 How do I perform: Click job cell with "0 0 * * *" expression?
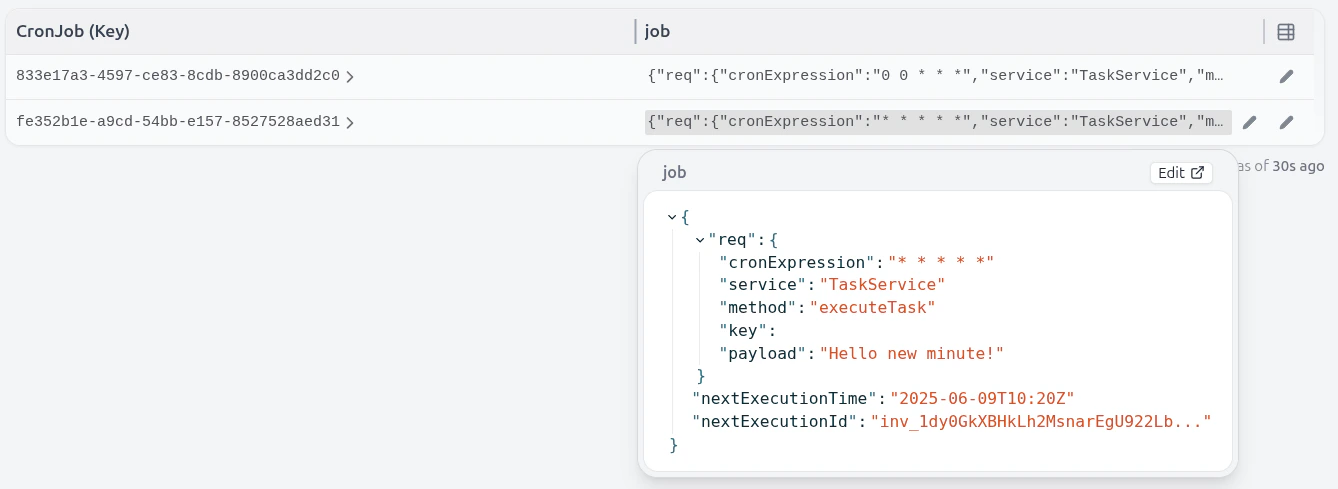[x=936, y=75]
